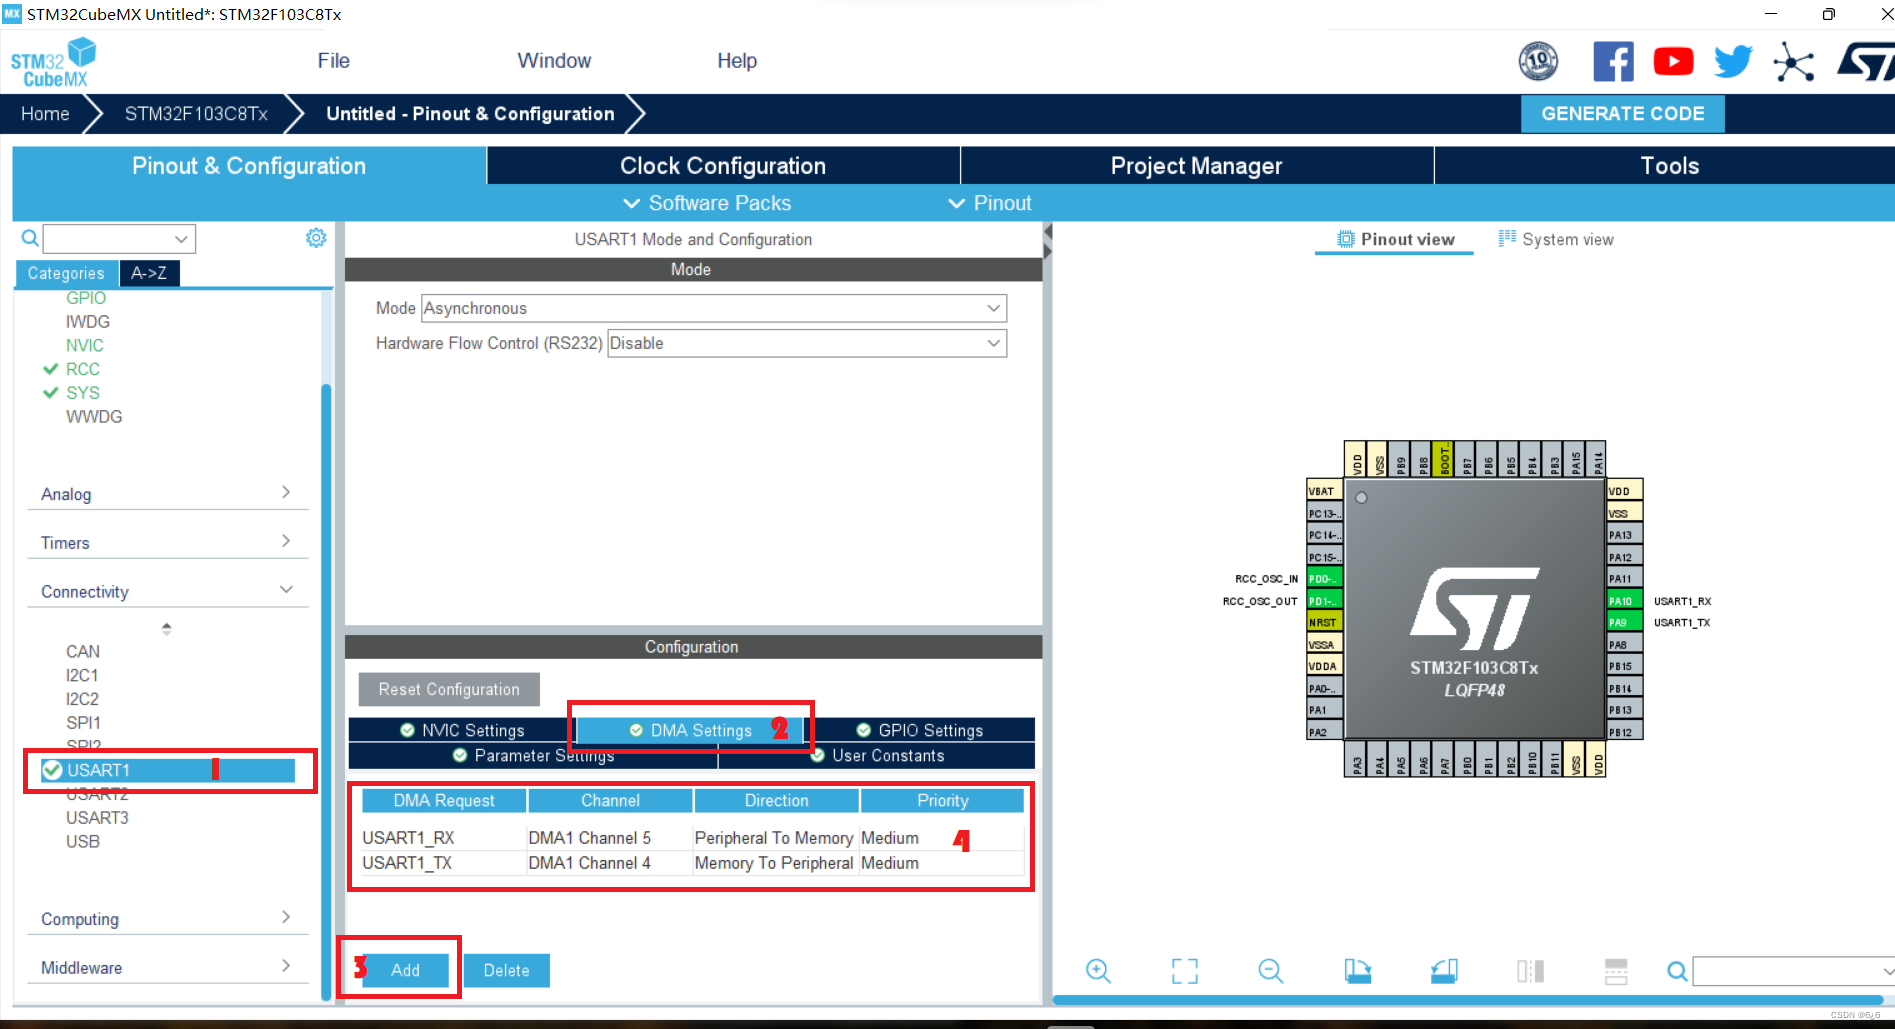The height and width of the screenshot is (1029, 1895).
Task: Open the Pinout dropdown menu
Action: [x=989, y=203]
